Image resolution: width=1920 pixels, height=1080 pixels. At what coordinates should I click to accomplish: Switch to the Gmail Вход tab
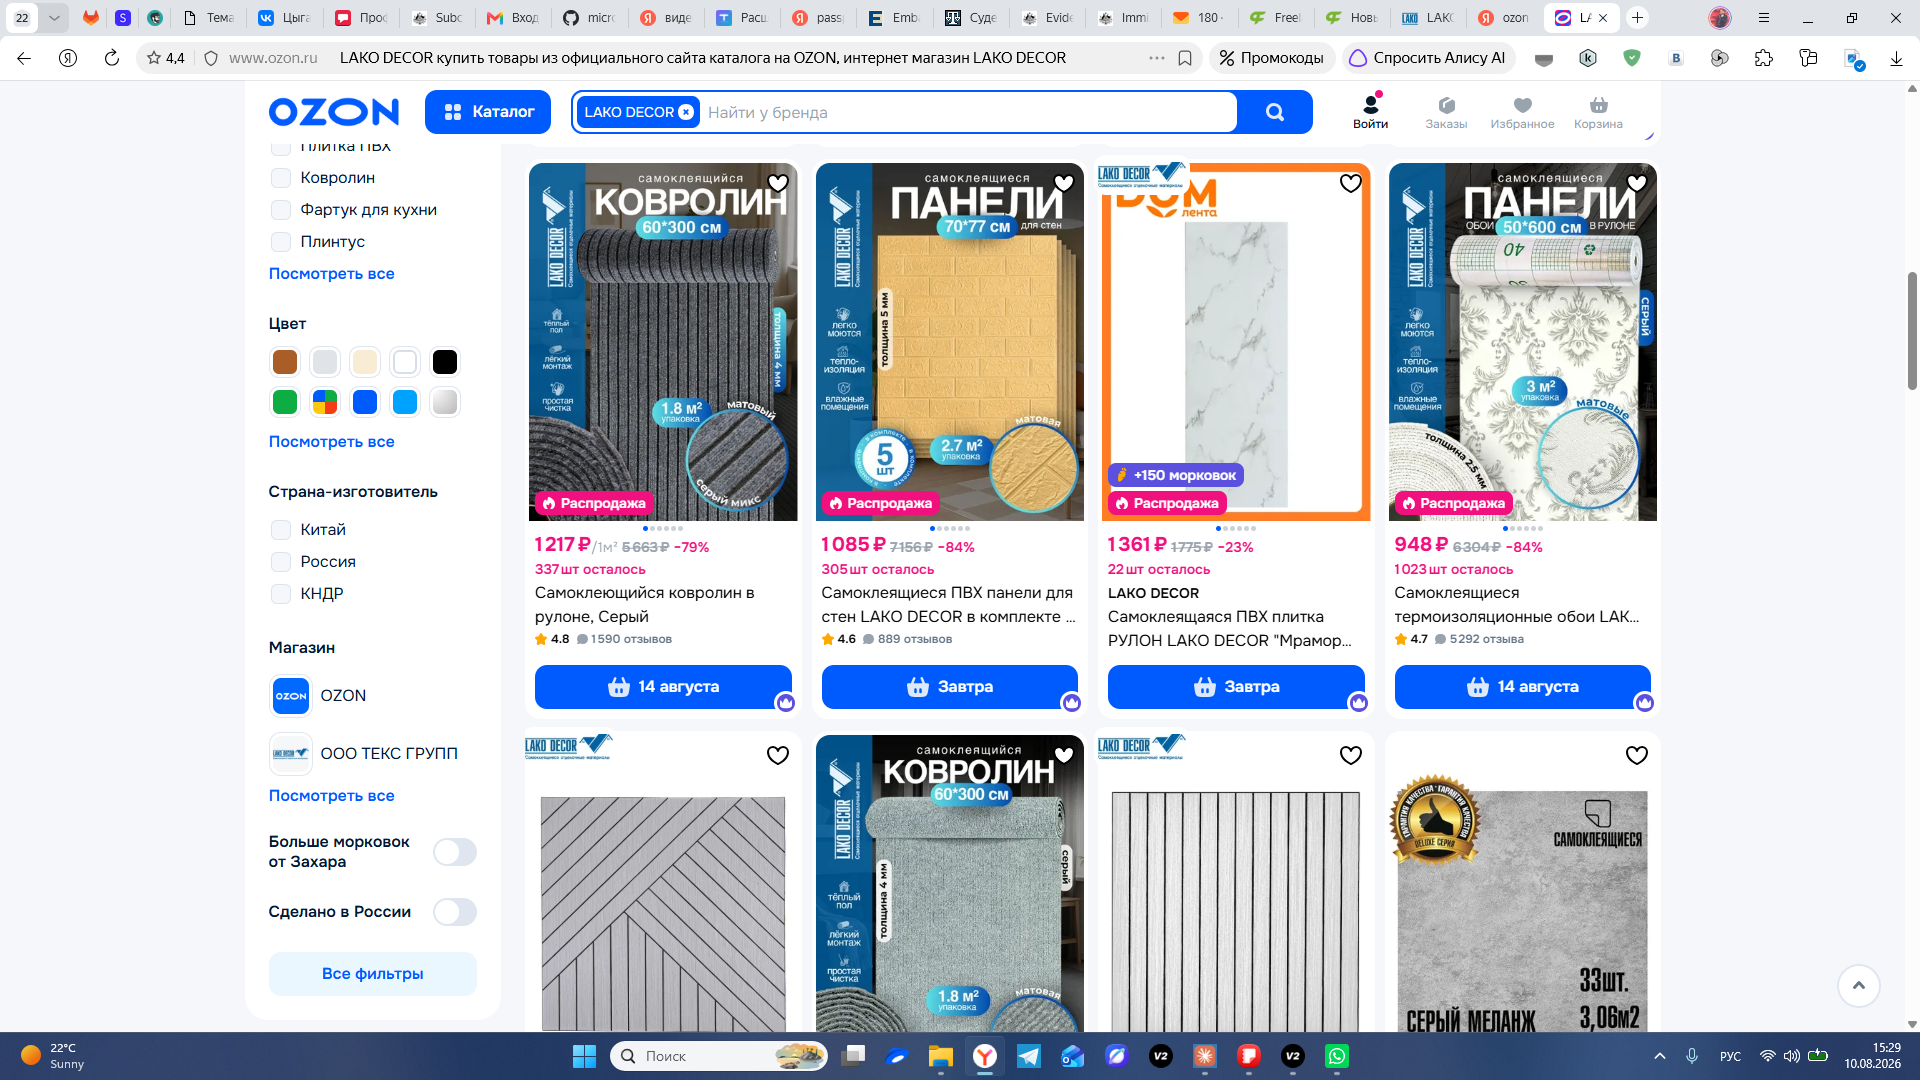pyautogui.click(x=513, y=17)
